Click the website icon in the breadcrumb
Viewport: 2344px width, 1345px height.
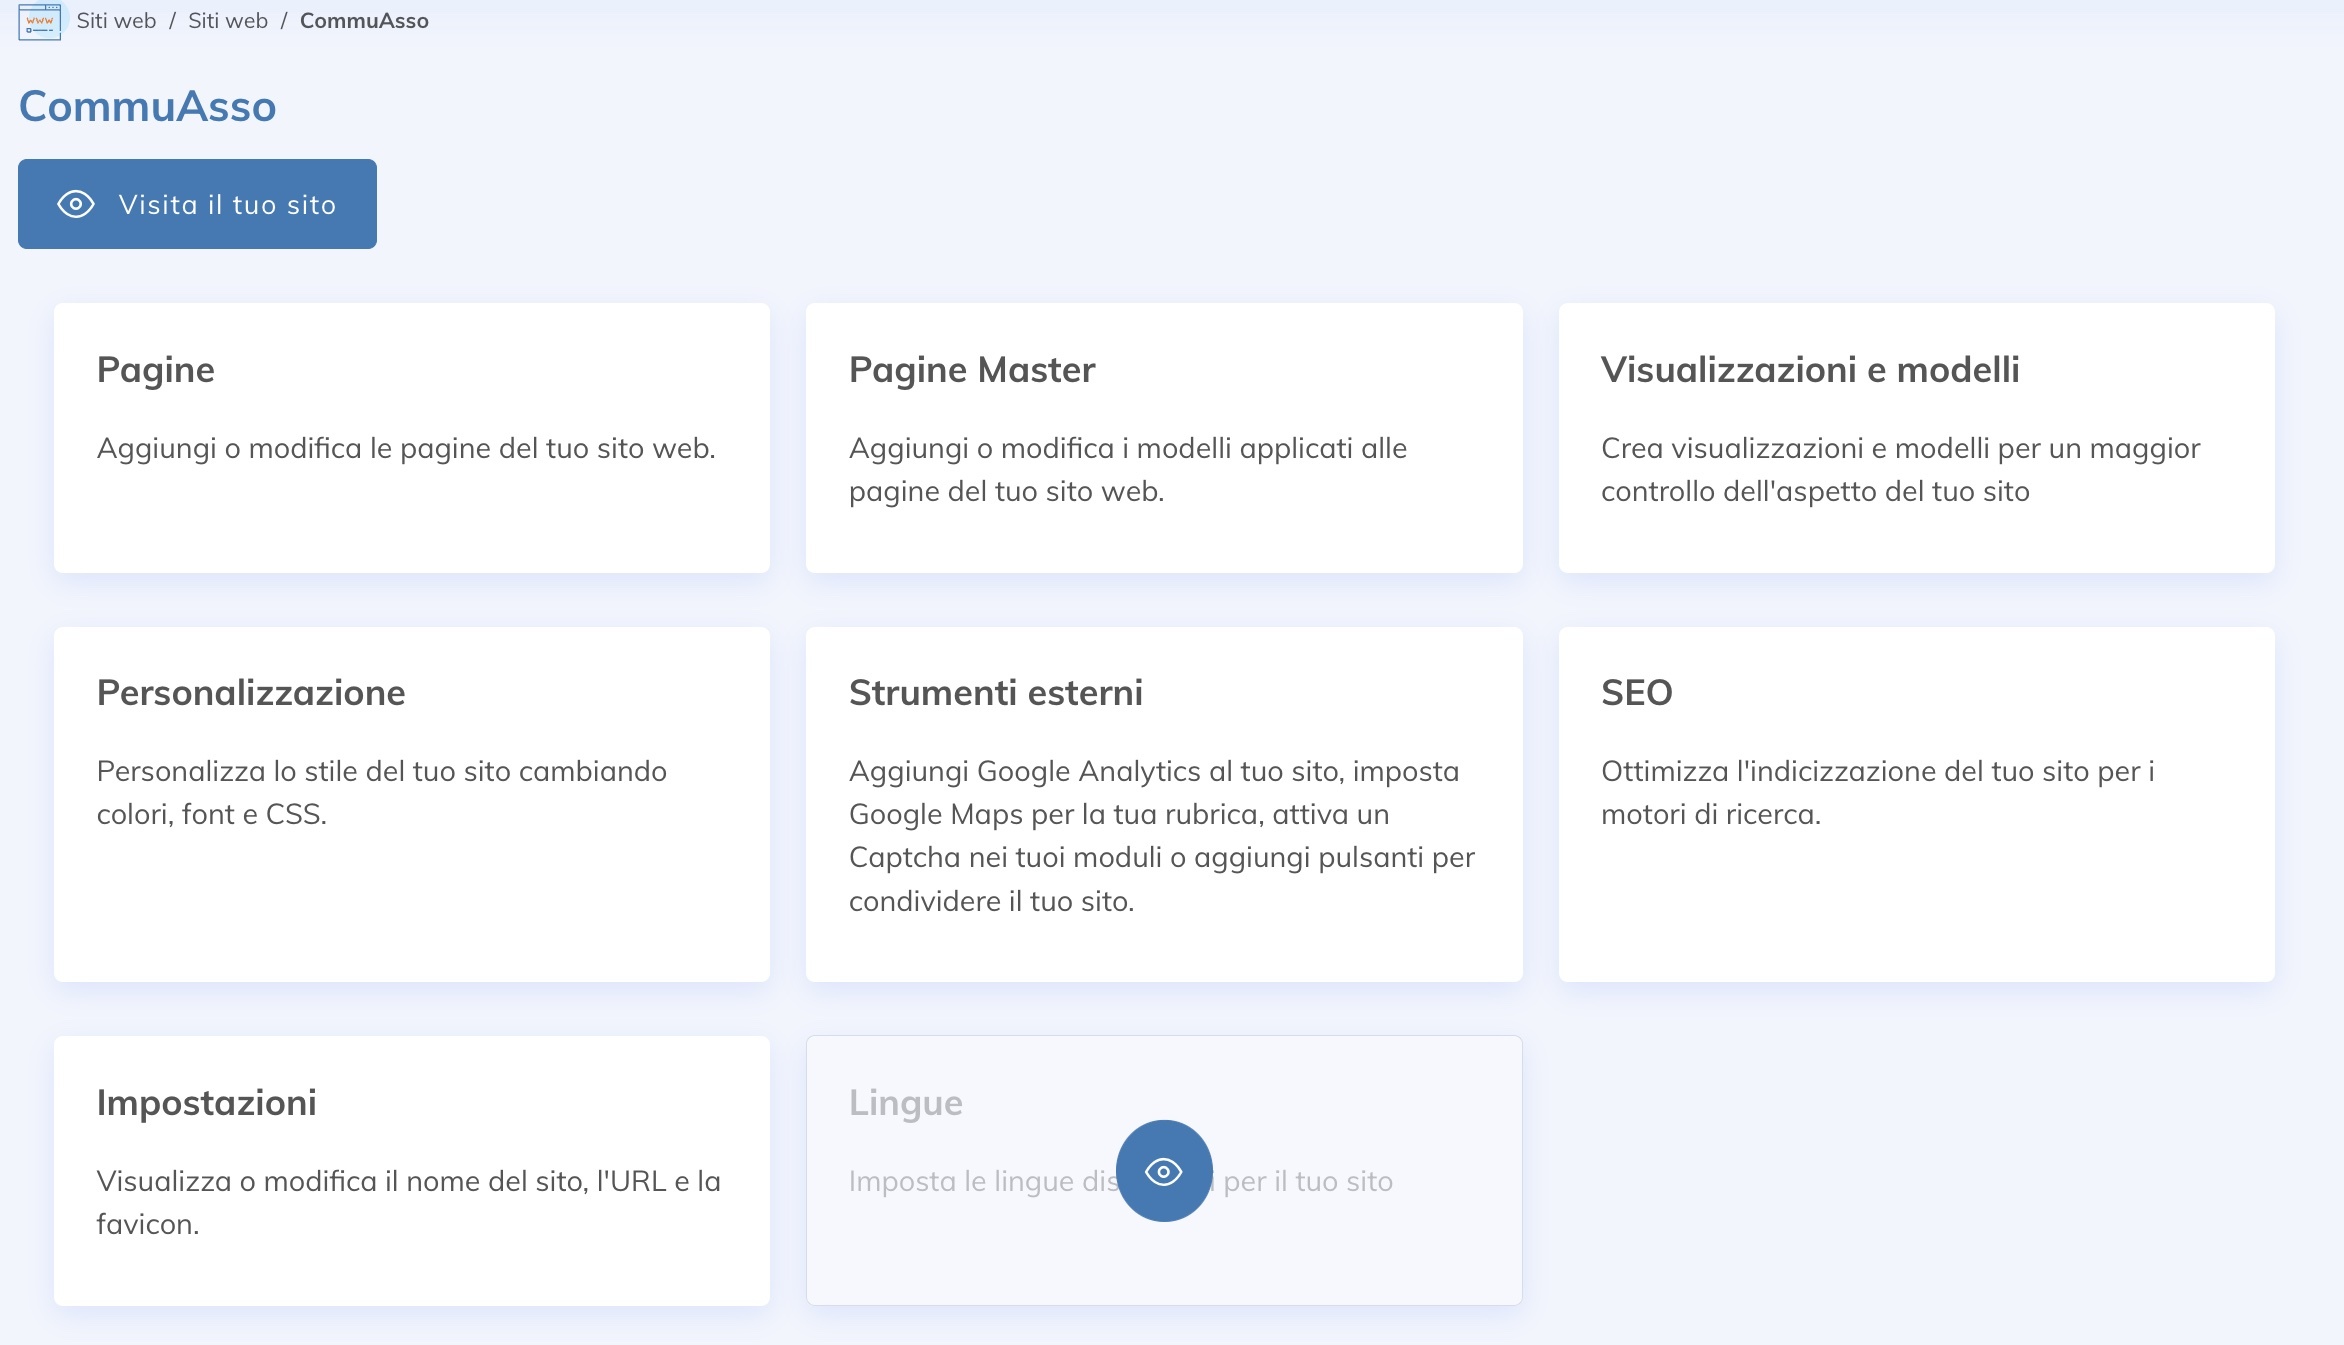pyautogui.click(x=39, y=21)
